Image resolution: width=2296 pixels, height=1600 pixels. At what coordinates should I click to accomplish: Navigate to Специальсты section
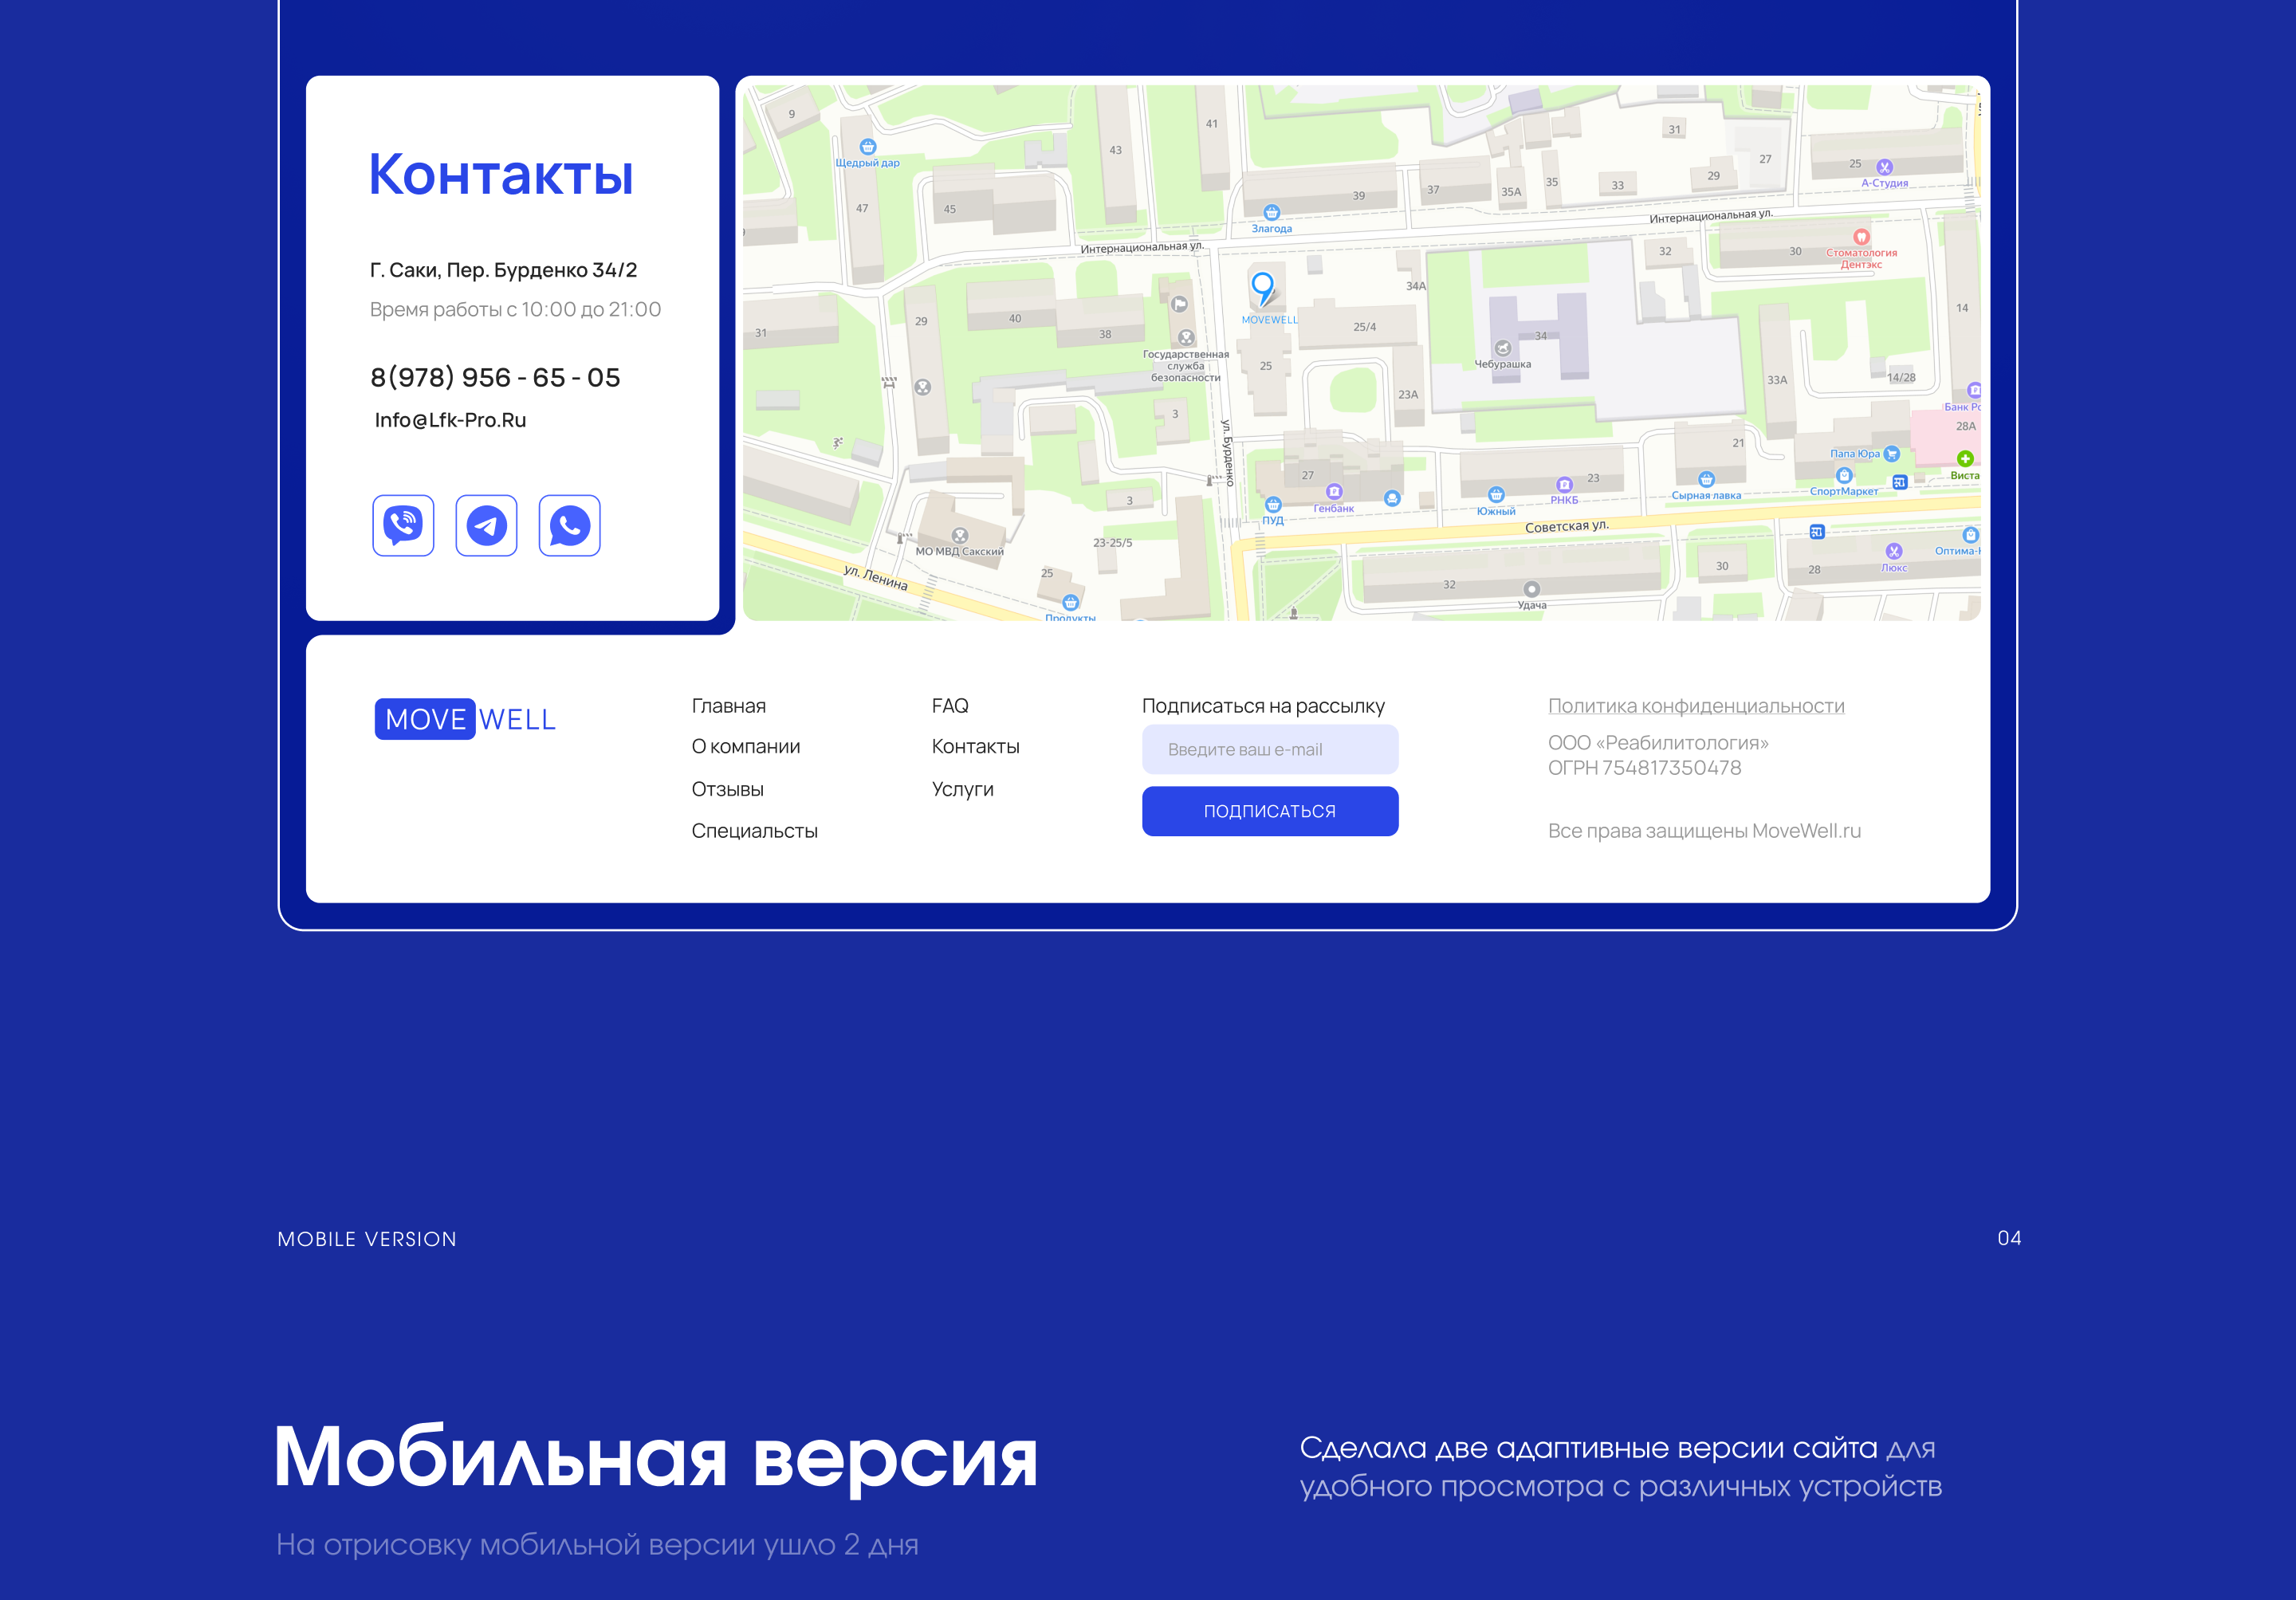[x=754, y=831]
